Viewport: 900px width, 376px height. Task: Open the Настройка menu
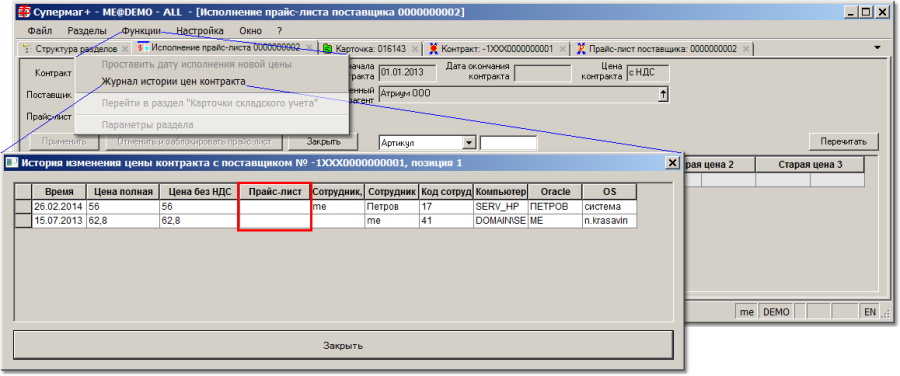[x=200, y=31]
